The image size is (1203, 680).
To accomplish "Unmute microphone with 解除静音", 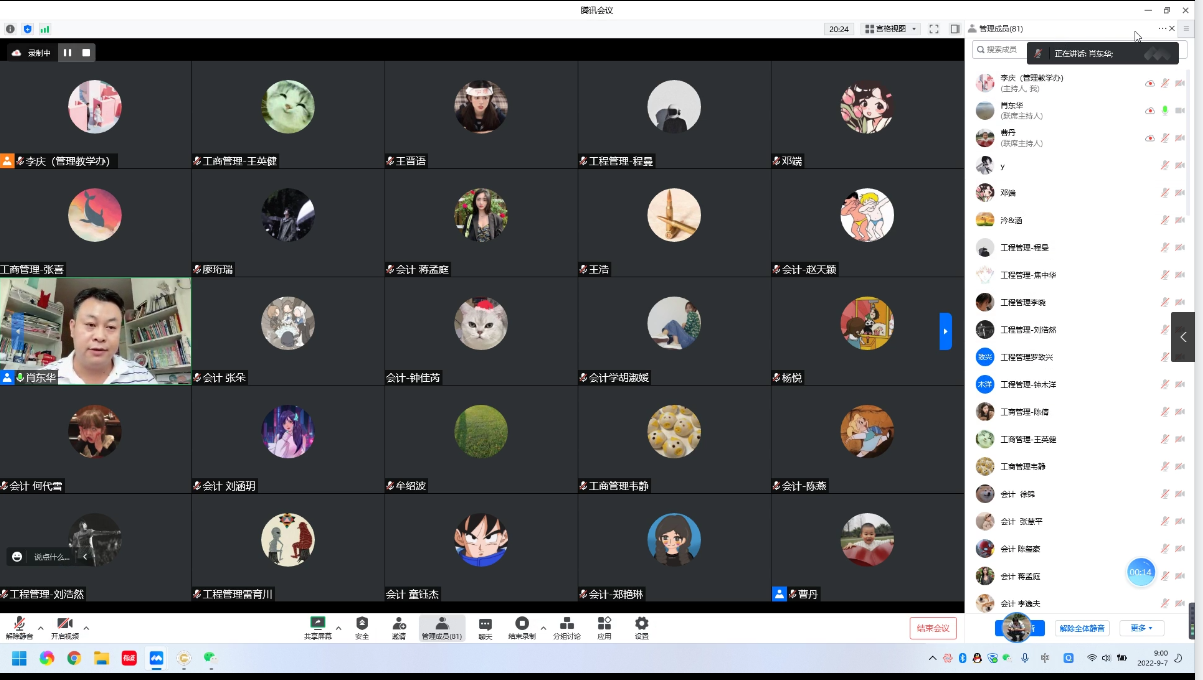I will point(19,627).
